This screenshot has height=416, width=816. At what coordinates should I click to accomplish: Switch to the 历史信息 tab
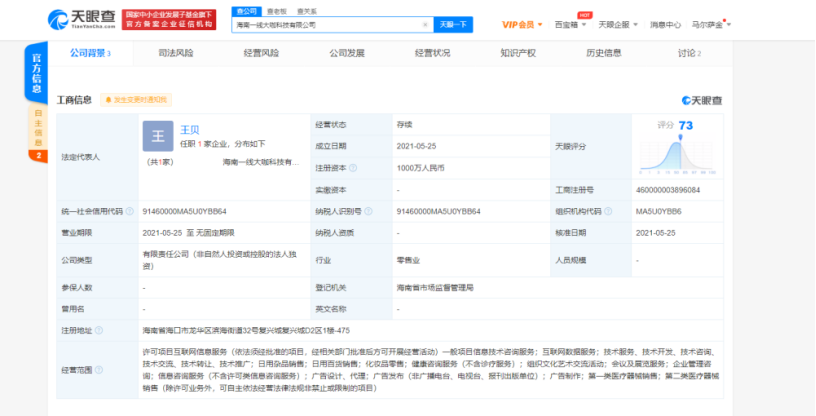[604, 53]
